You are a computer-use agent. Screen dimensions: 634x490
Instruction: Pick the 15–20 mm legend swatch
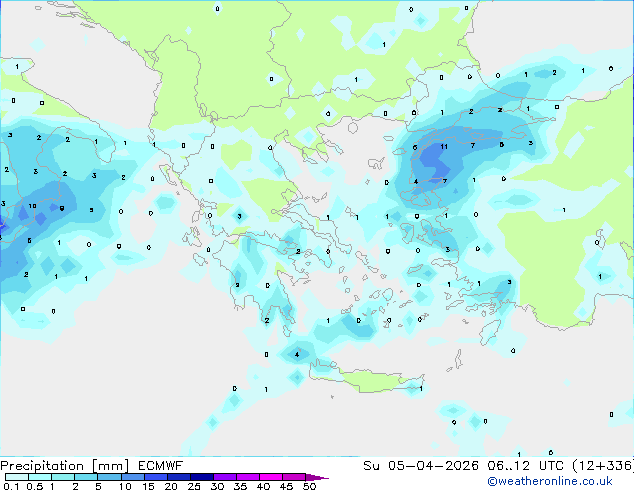[155, 477]
